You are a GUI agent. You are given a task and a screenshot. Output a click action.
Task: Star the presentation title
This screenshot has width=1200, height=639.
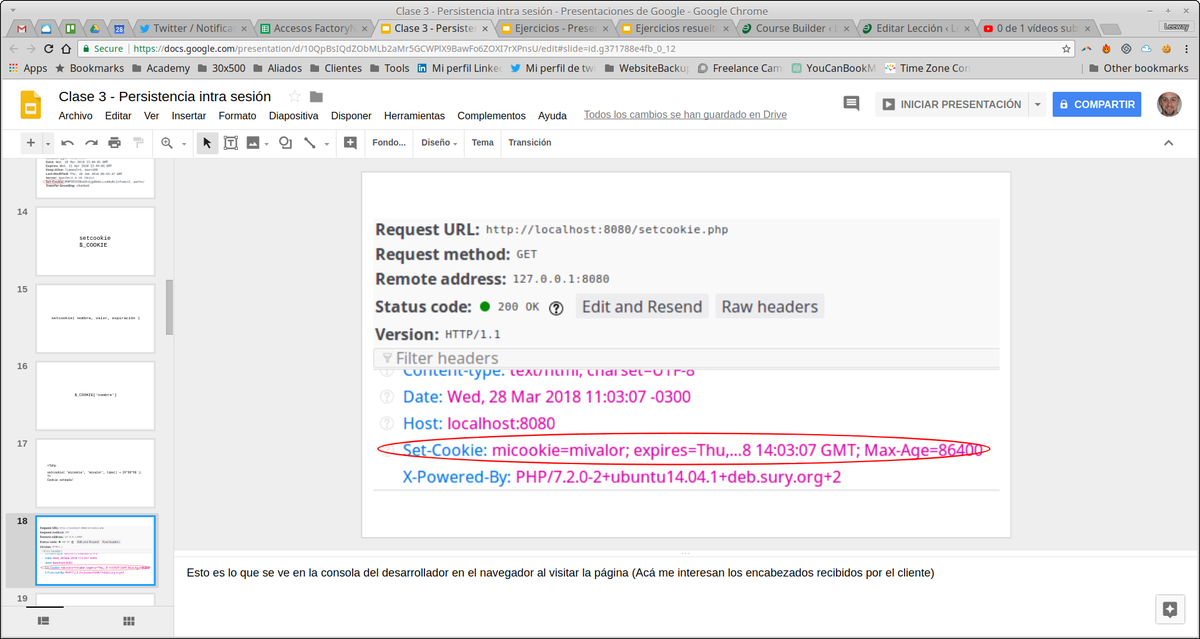[x=294, y=97]
